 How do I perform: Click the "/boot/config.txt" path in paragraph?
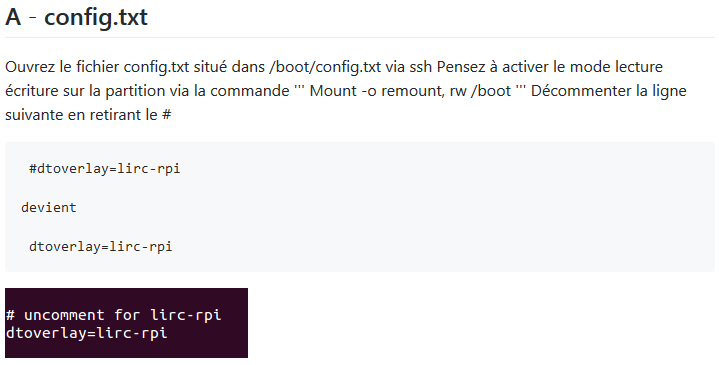325,67
